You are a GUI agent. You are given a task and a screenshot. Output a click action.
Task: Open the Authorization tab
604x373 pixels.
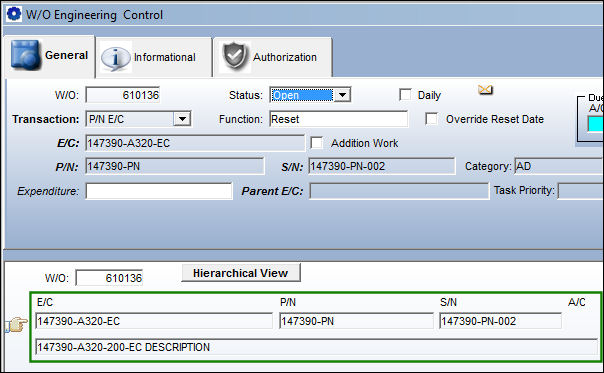point(273,57)
